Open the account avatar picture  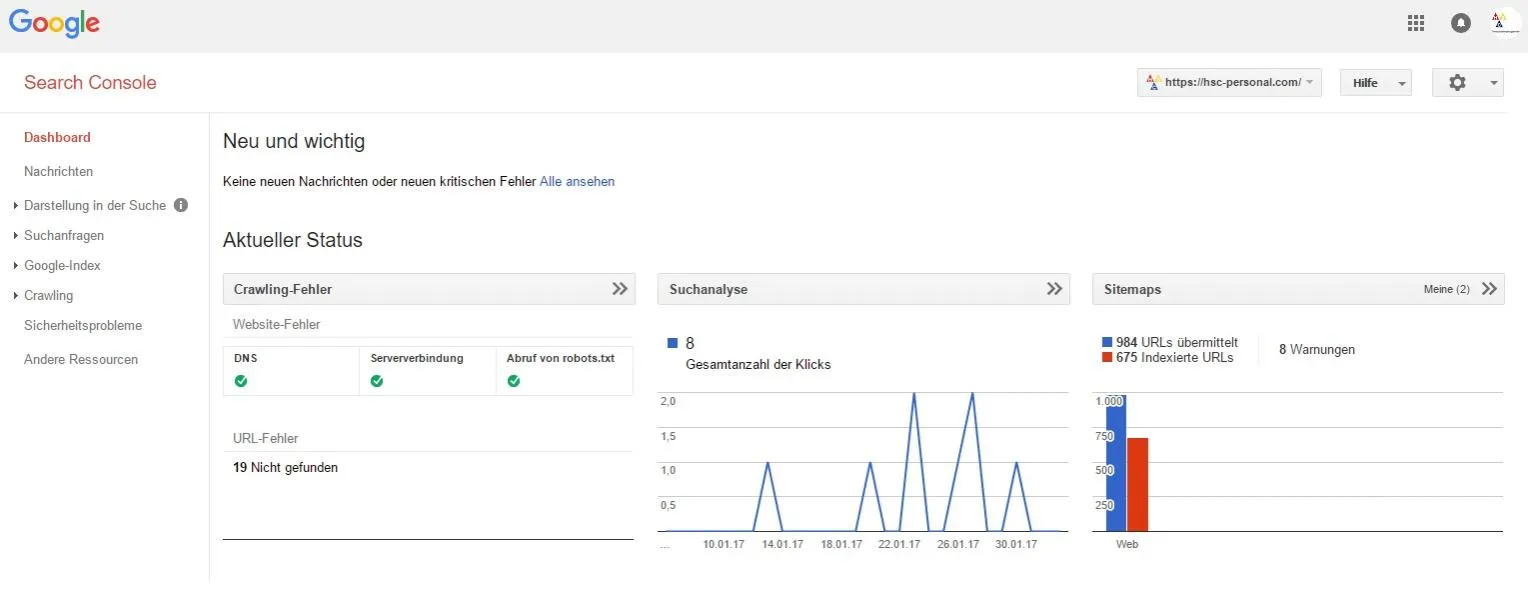coord(1505,23)
